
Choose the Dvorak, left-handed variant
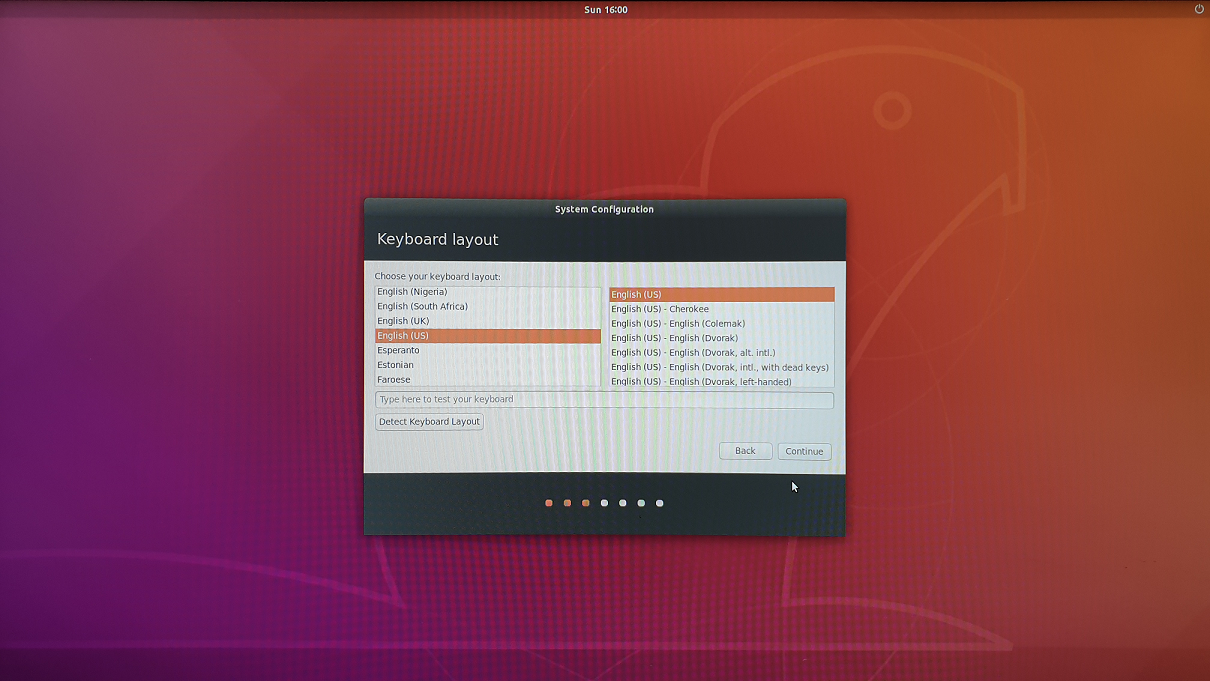721,381
